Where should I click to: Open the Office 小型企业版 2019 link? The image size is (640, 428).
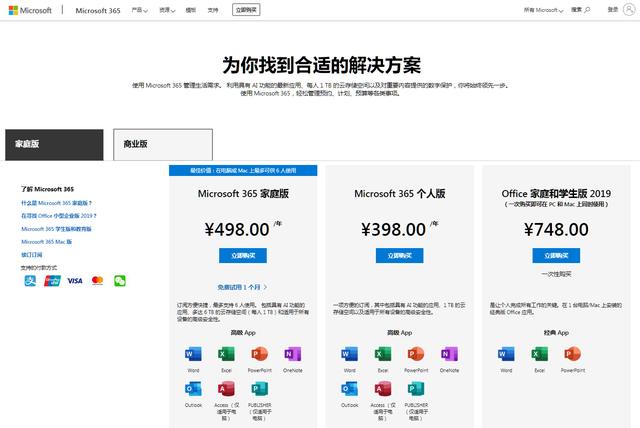pos(59,216)
